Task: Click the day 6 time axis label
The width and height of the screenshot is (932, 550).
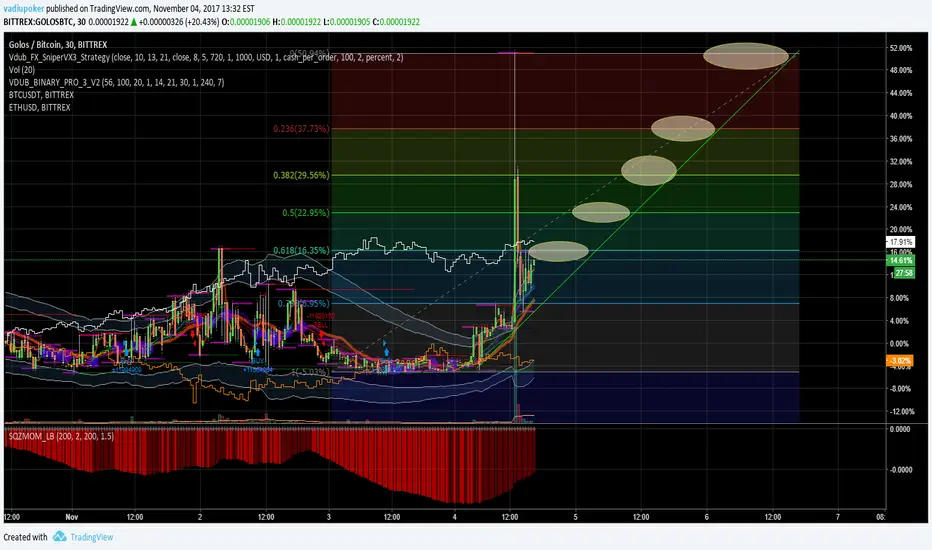Action: coord(707,517)
